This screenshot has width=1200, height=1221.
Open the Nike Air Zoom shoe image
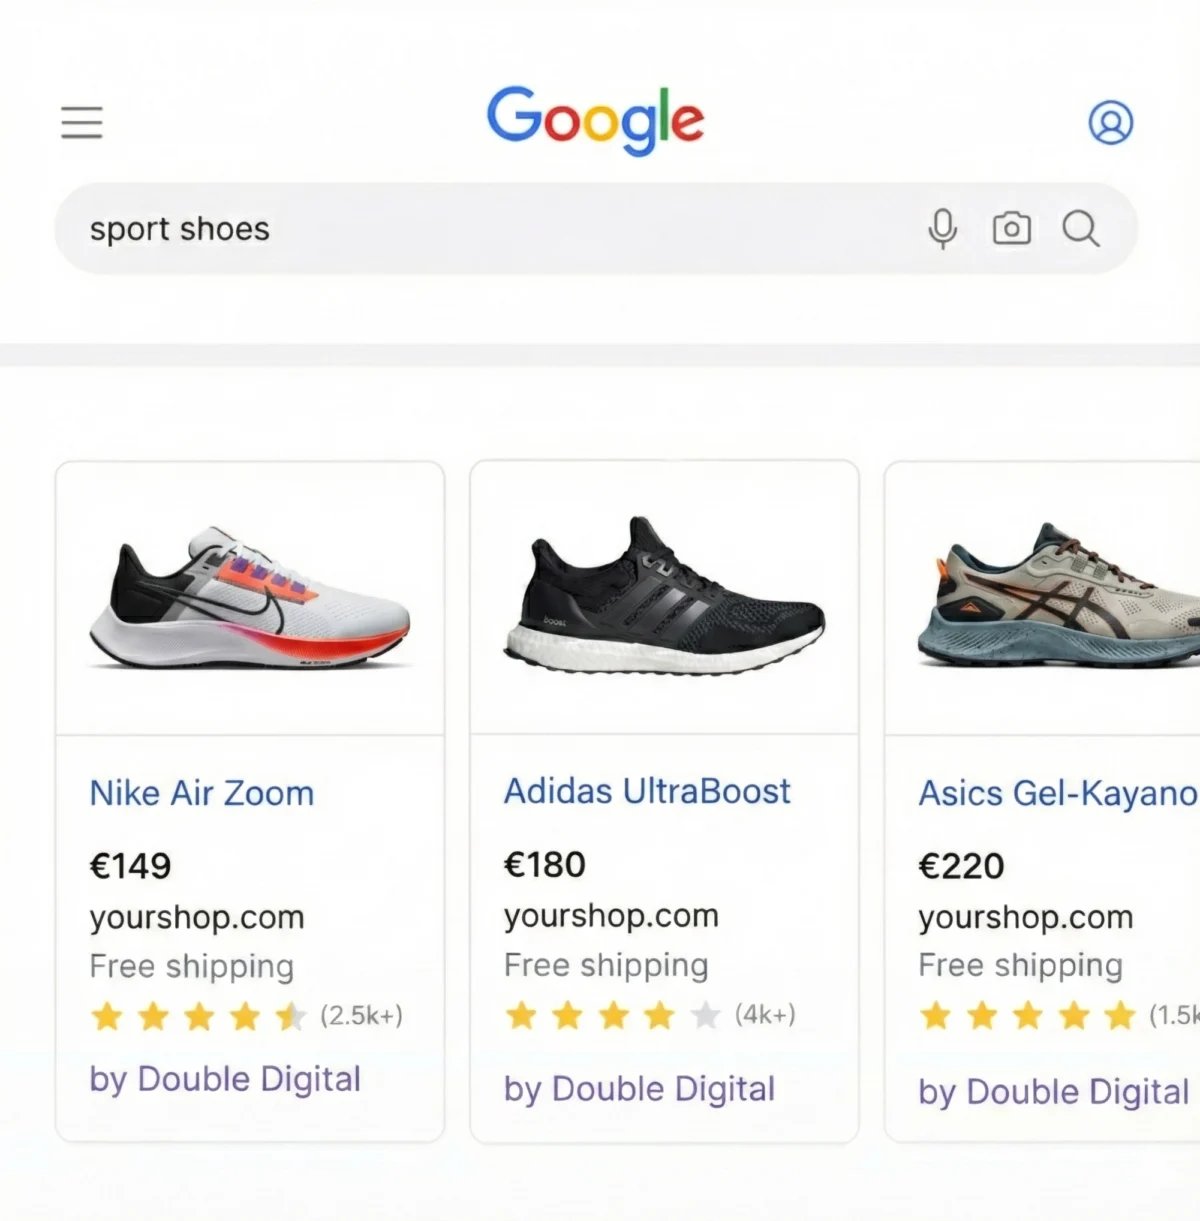coord(249,598)
